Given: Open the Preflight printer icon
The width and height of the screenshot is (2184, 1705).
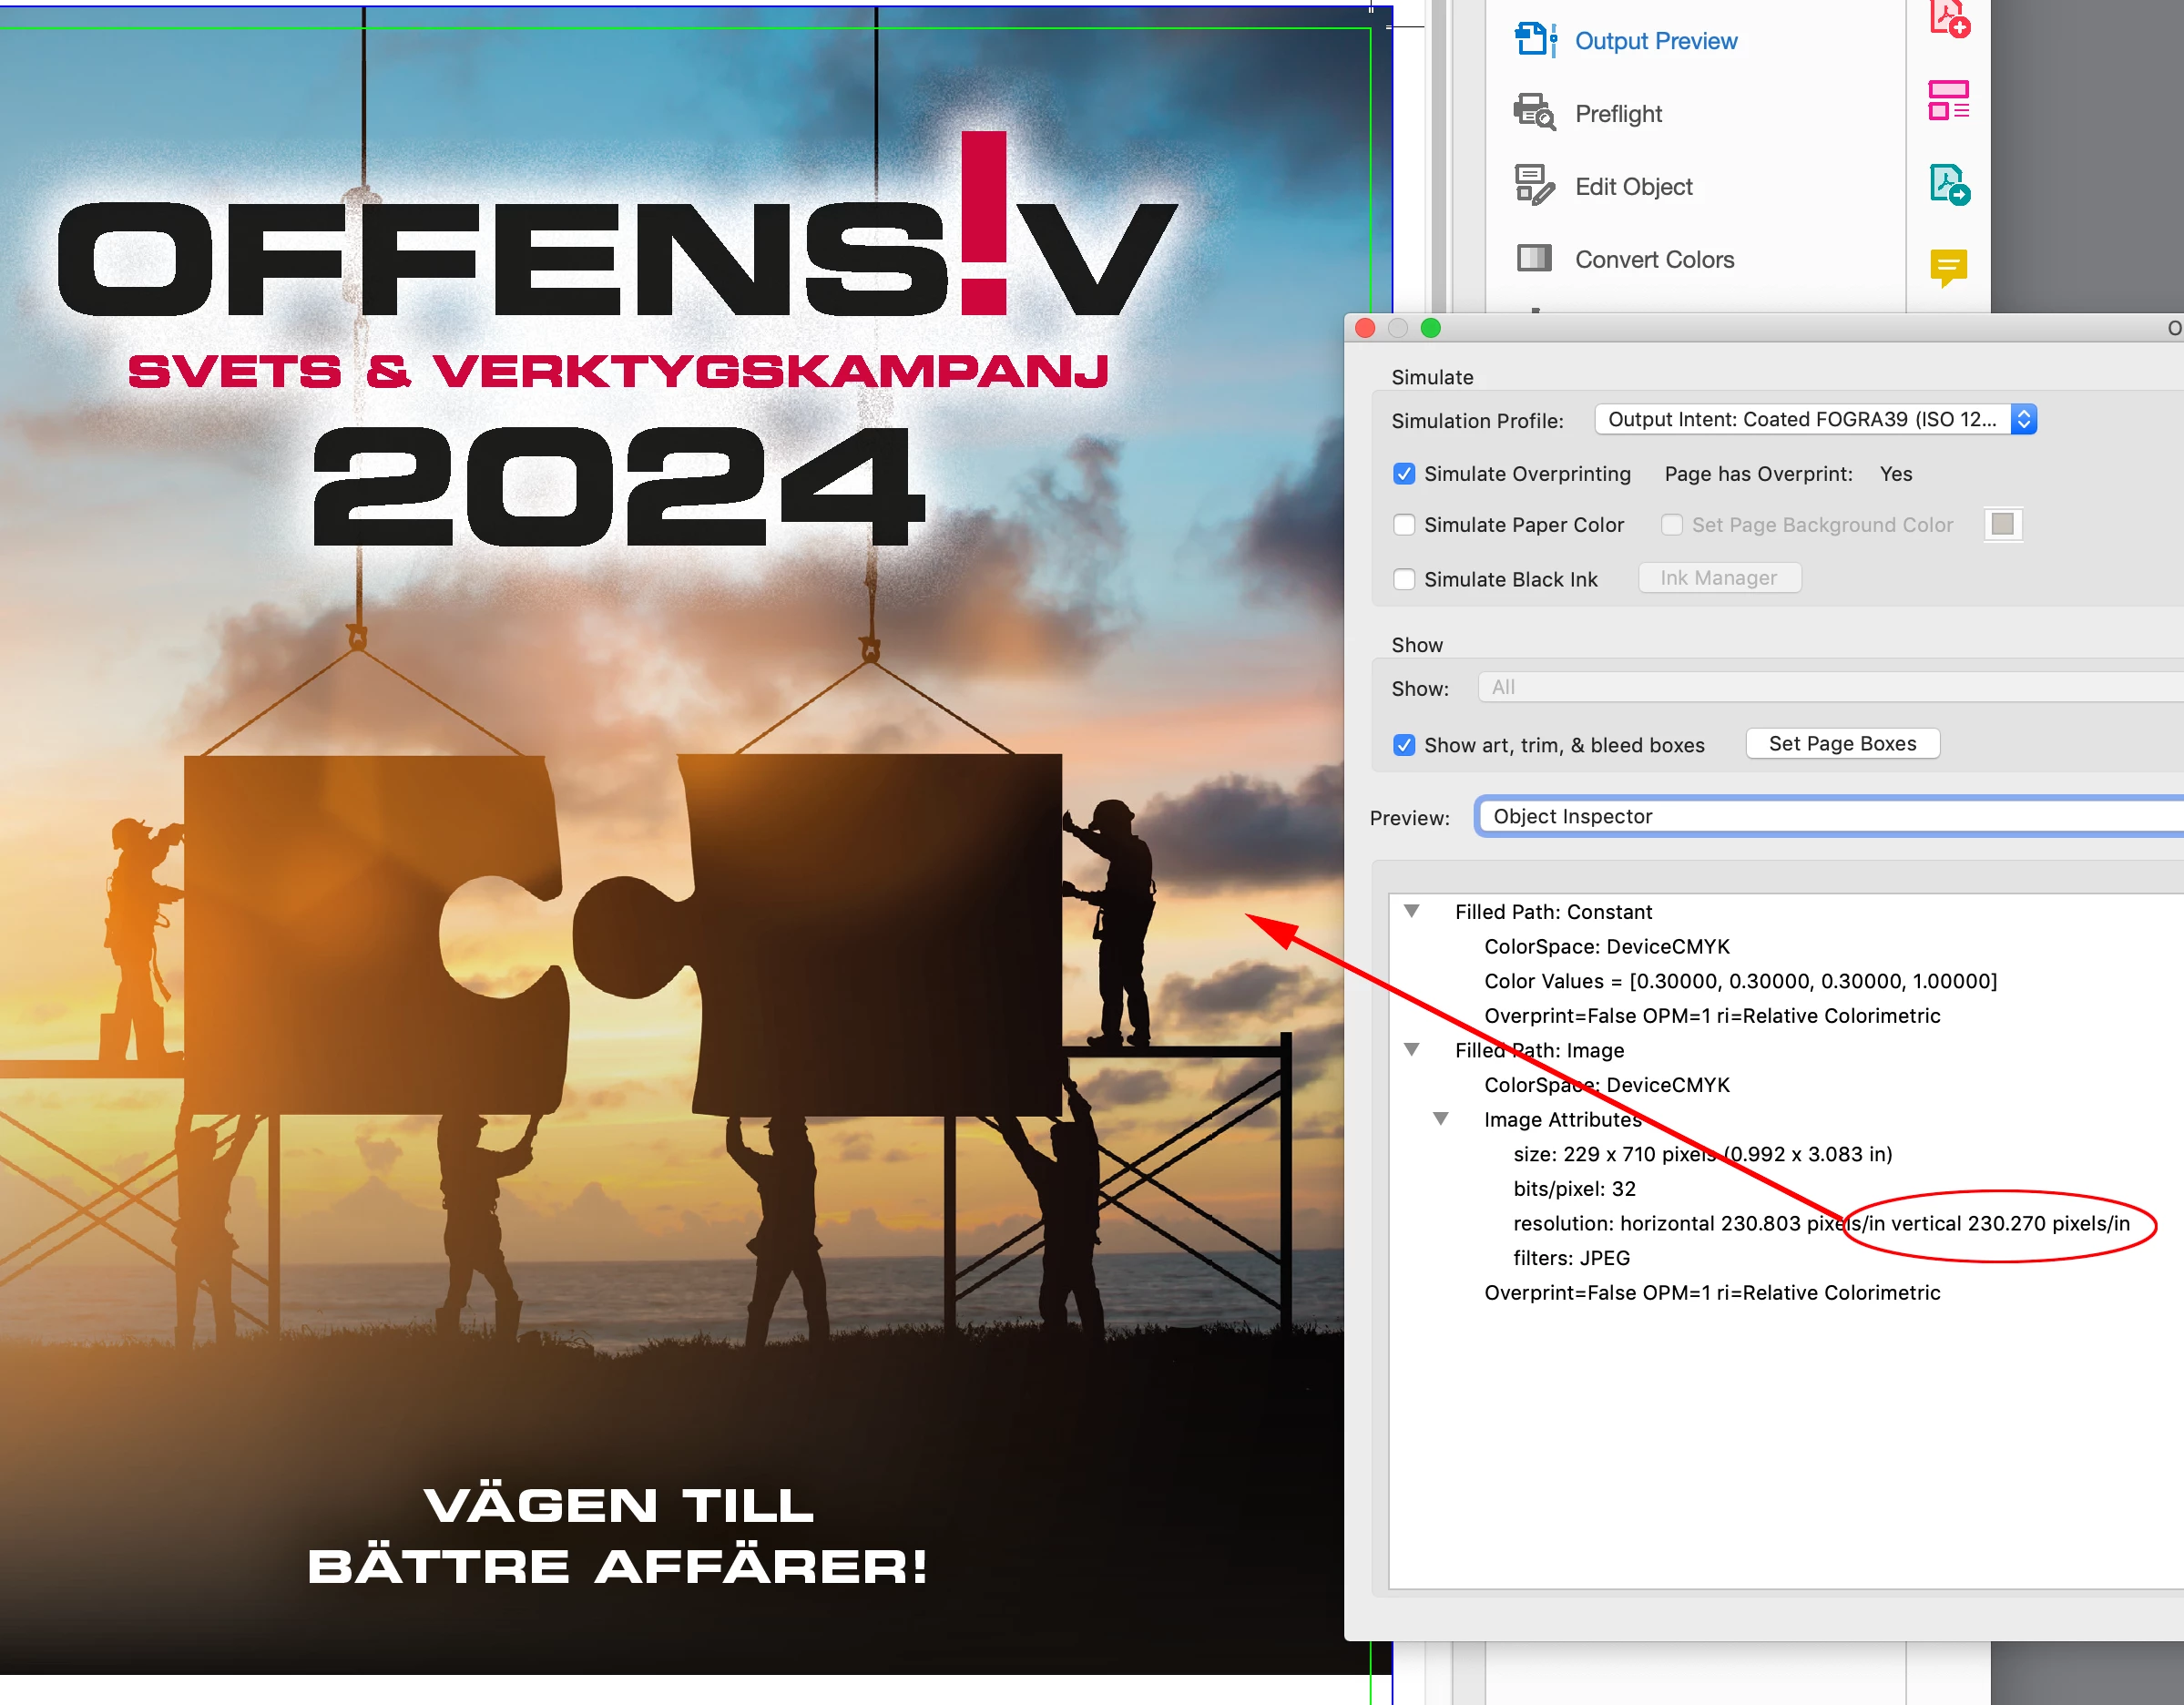Looking at the screenshot, I should pyautogui.click(x=1534, y=112).
